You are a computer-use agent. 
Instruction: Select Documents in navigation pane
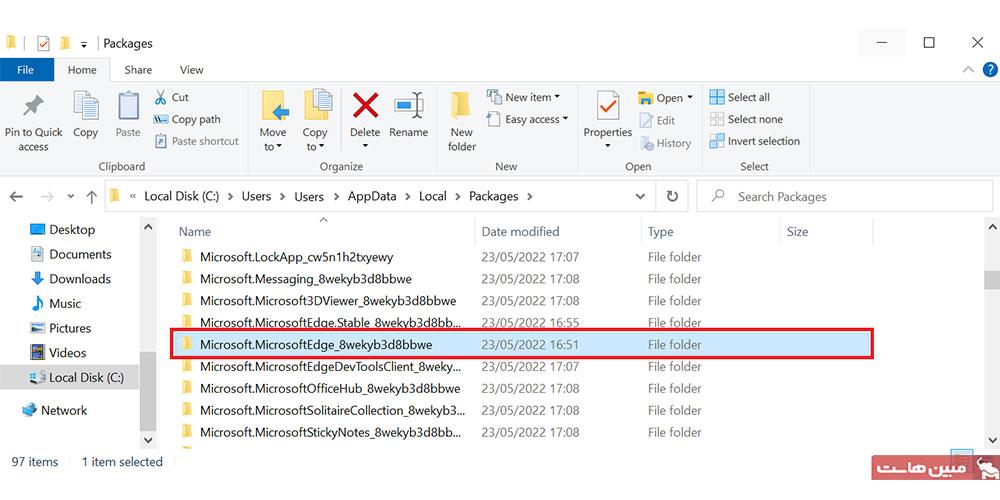[71, 254]
